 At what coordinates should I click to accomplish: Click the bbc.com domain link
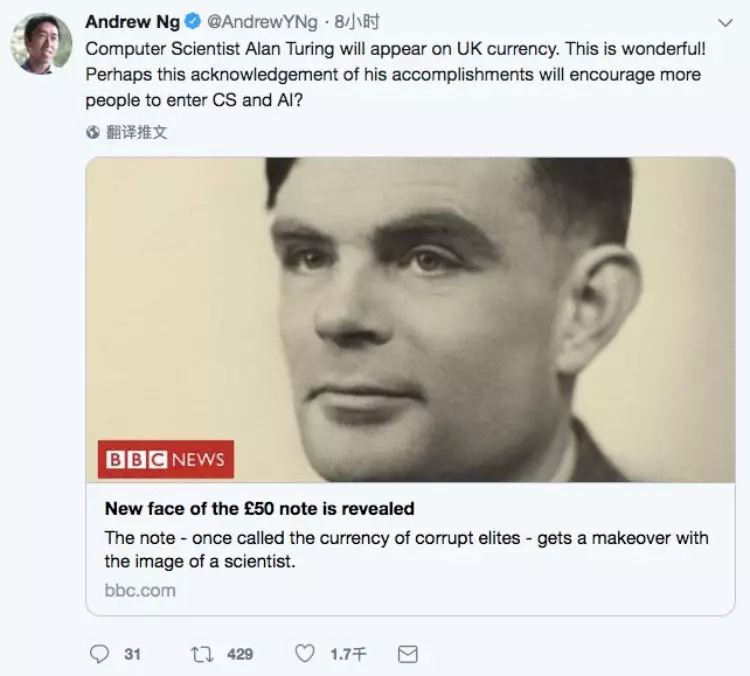[x=140, y=590]
